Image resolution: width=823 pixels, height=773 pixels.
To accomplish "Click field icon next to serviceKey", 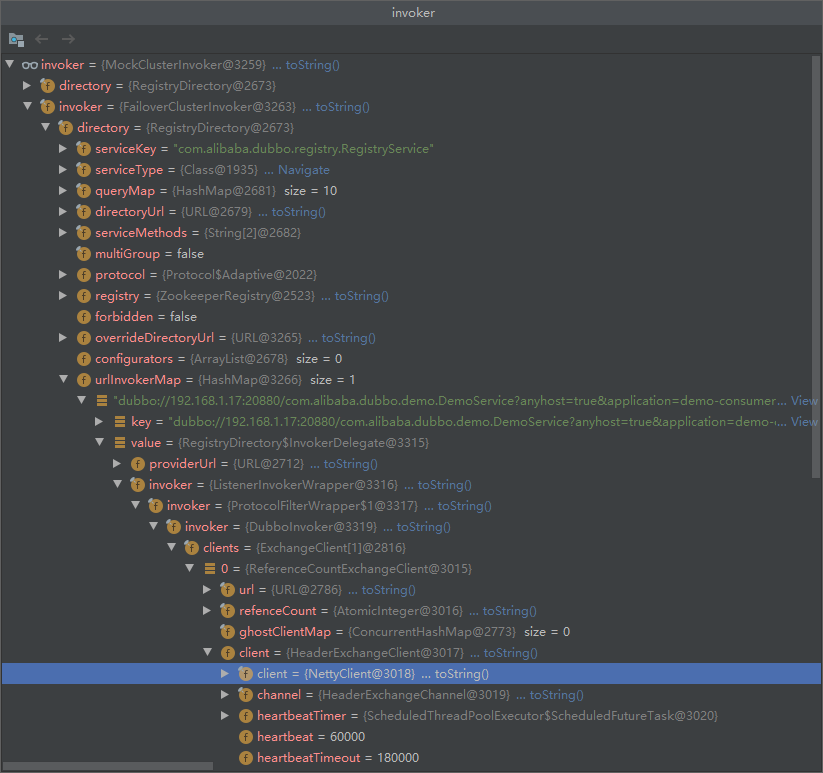I will pos(83,149).
